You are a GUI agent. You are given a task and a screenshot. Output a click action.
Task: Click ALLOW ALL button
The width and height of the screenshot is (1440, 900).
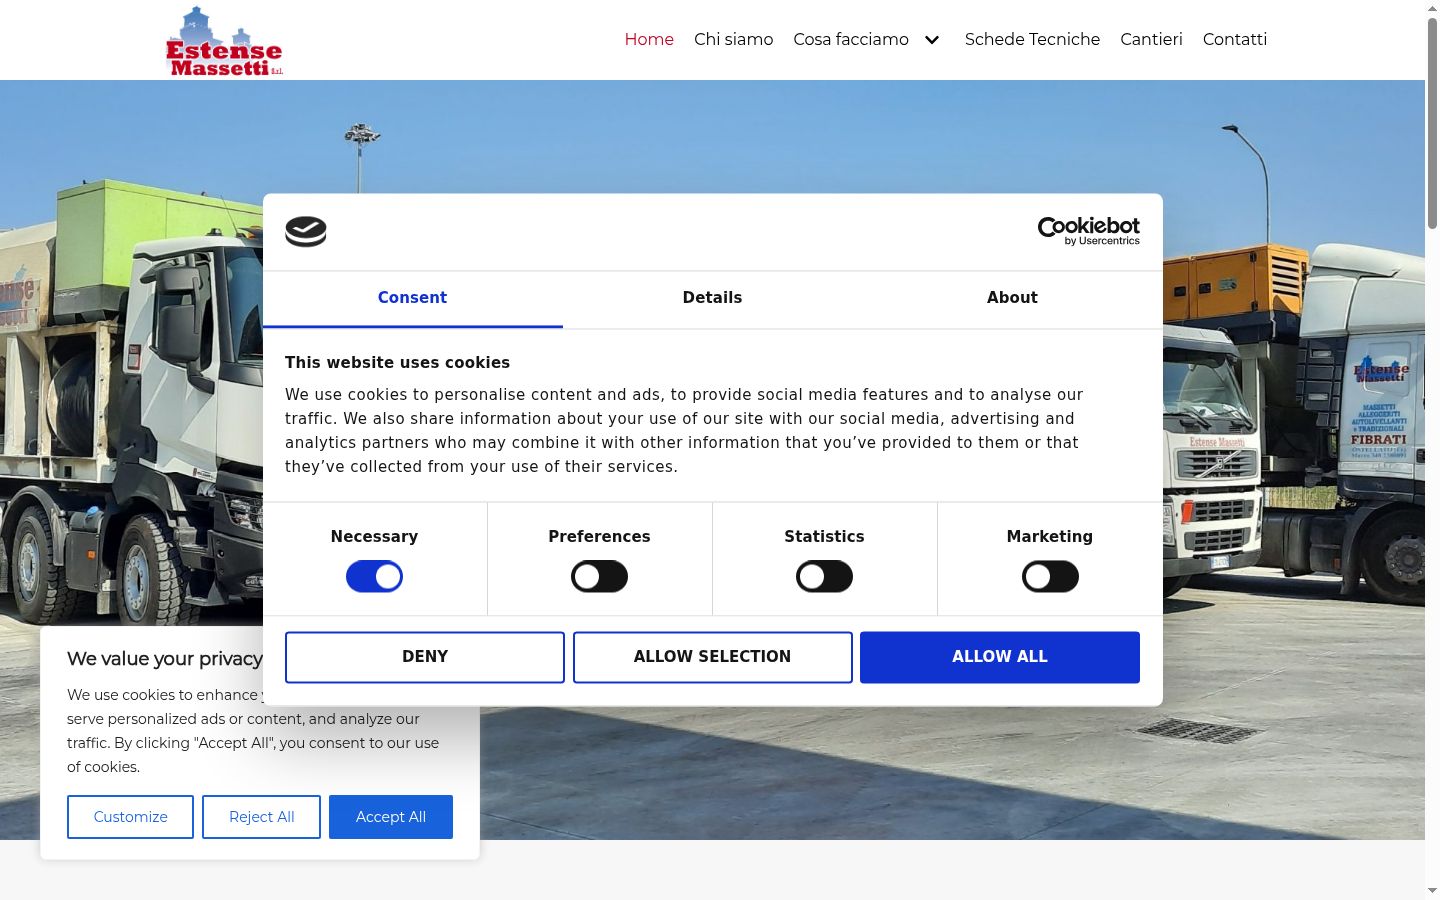pos(1000,657)
